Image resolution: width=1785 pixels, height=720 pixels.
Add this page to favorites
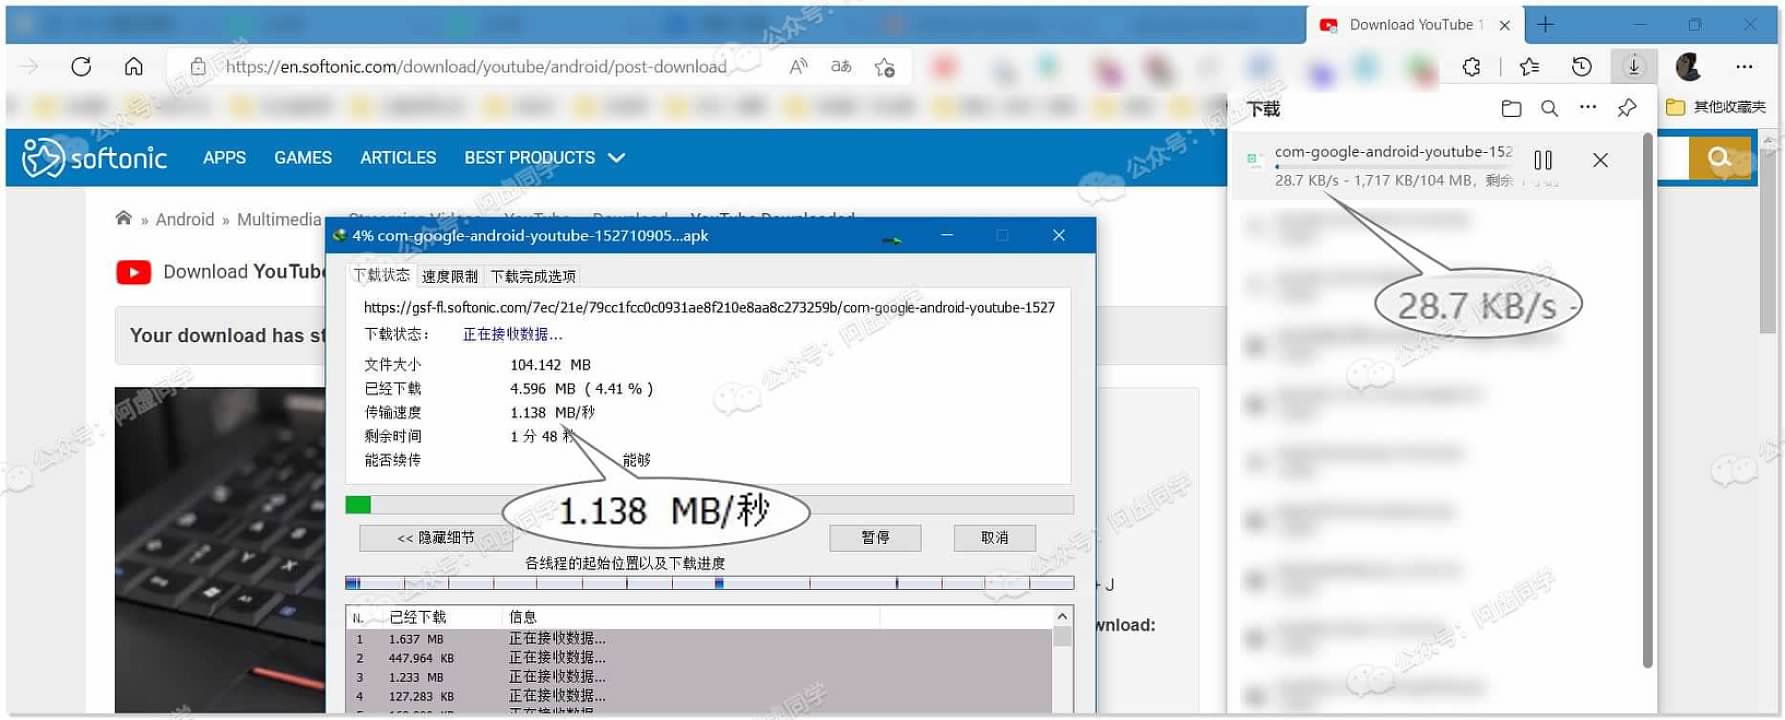tap(885, 67)
